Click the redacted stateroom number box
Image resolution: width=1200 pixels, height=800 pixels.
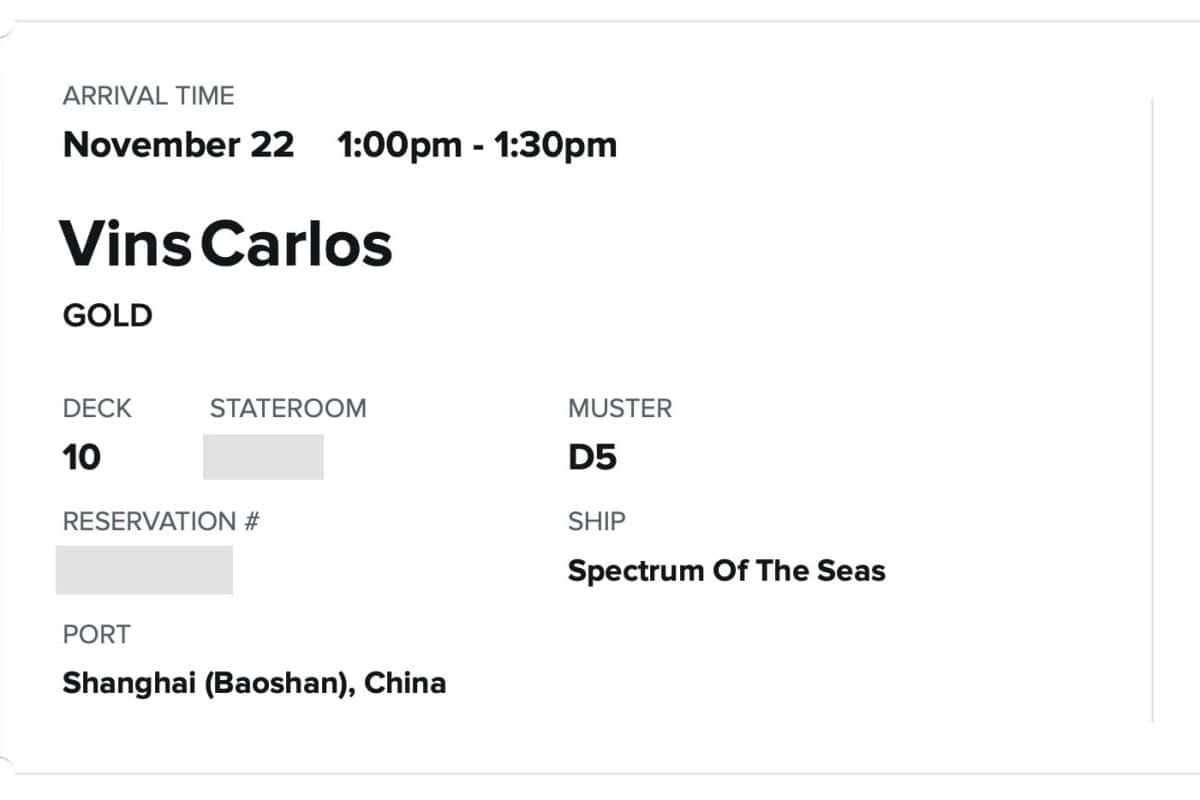(263, 457)
